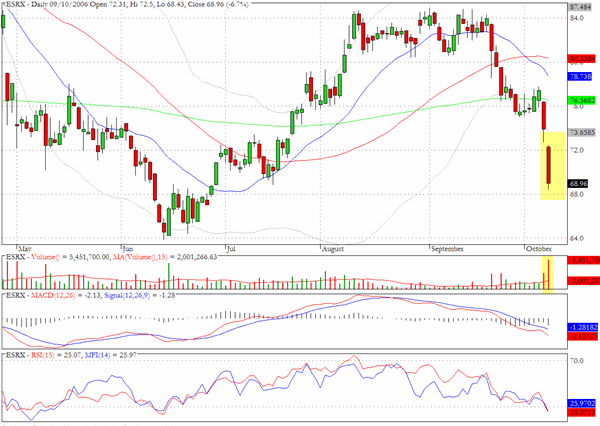Select the blue -1.28182 signal value label
The width and height of the screenshot is (600, 426).
click(583, 328)
